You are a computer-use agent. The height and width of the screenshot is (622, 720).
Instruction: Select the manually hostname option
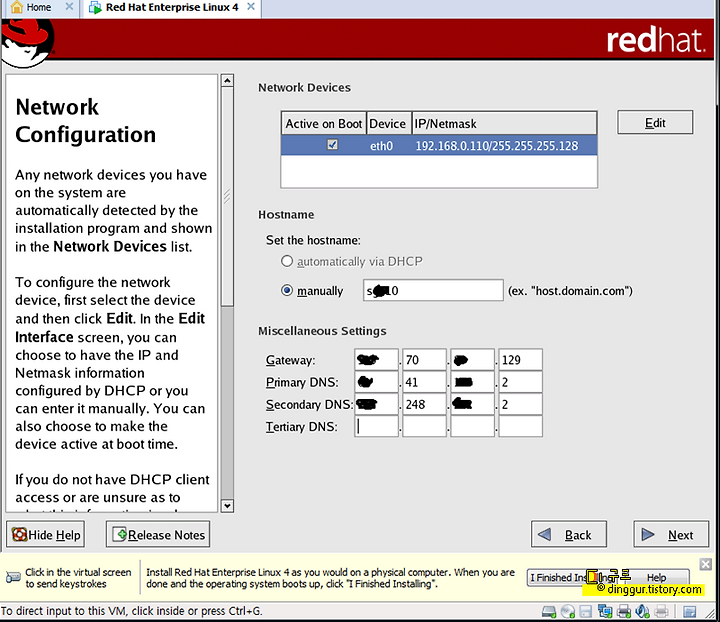pyautogui.click(x=287, y=291)
